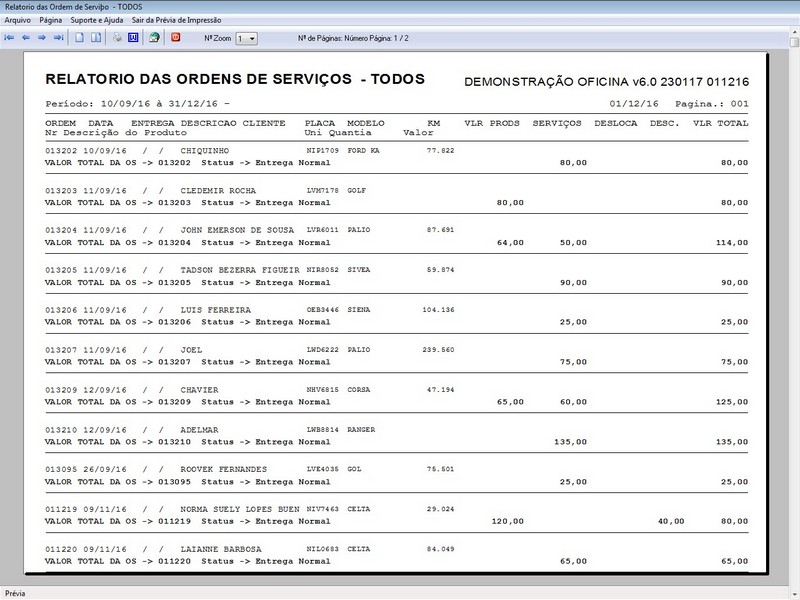800x600 pixels.
Task: Click client LUIS FERREIRA
Action: click(x=215, y=310)
